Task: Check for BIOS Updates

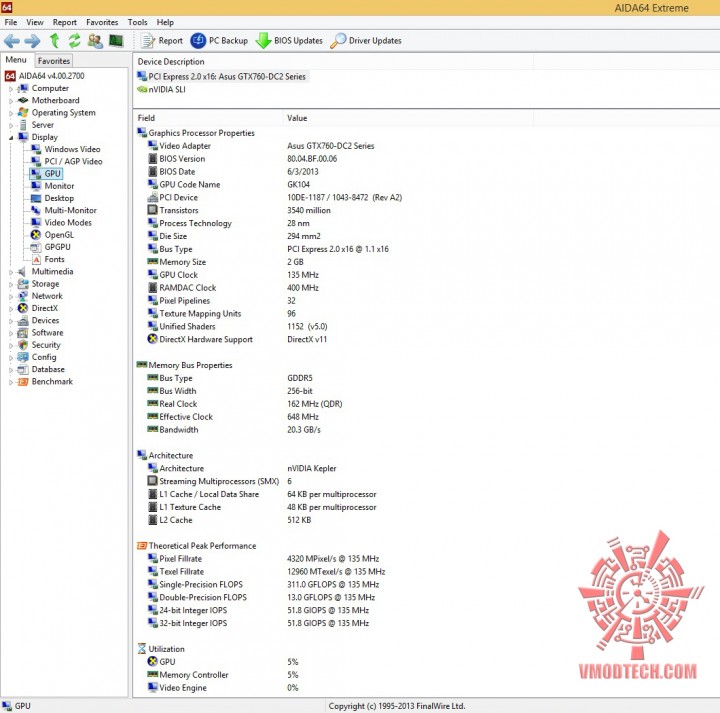Action: coord(289,41)
